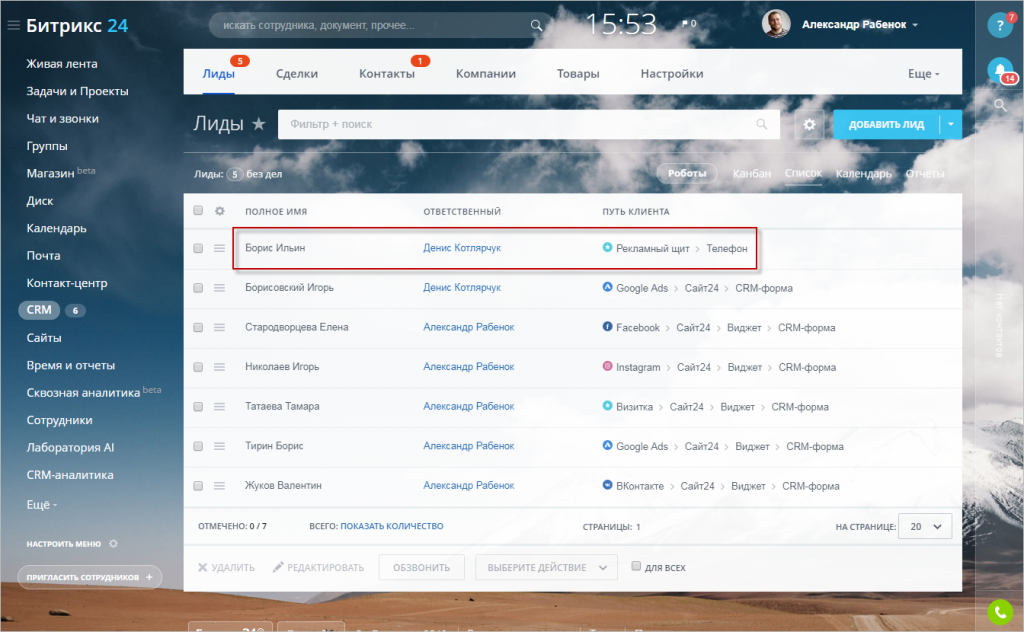Viewport: 1024px width, 632px height.
Task: Open the Настройки tab
Action: [x=671, y=74]
